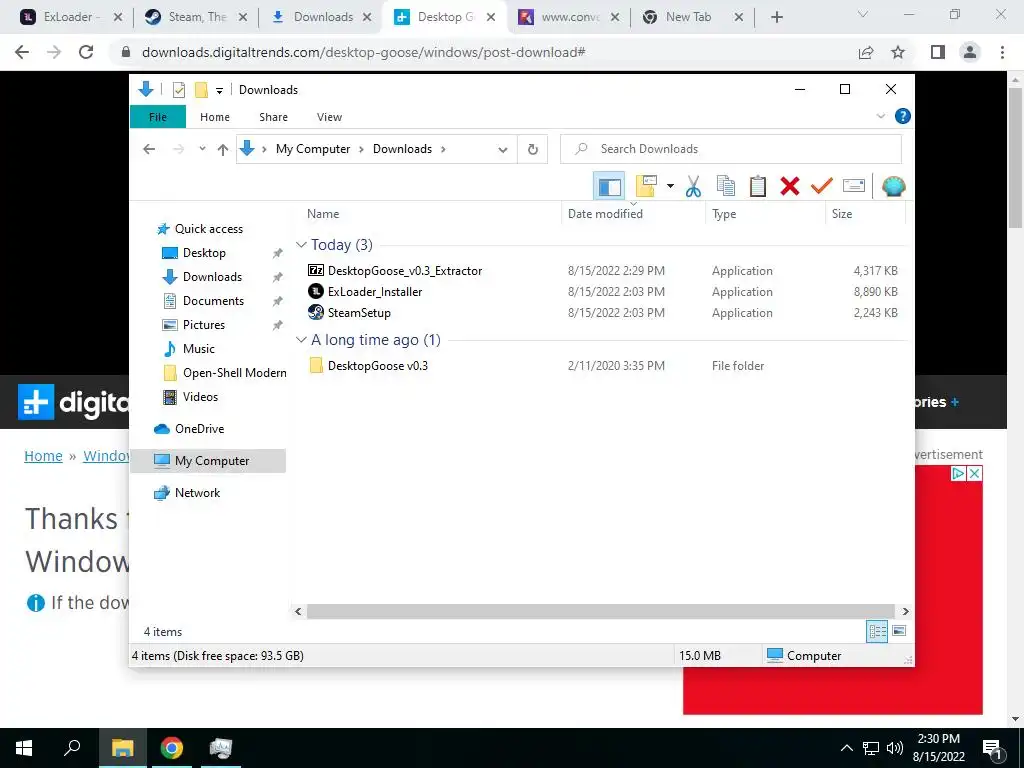Collapse the Today (3) group
The height and width of the screenshot is (768, 1024).
click(301, 244)
